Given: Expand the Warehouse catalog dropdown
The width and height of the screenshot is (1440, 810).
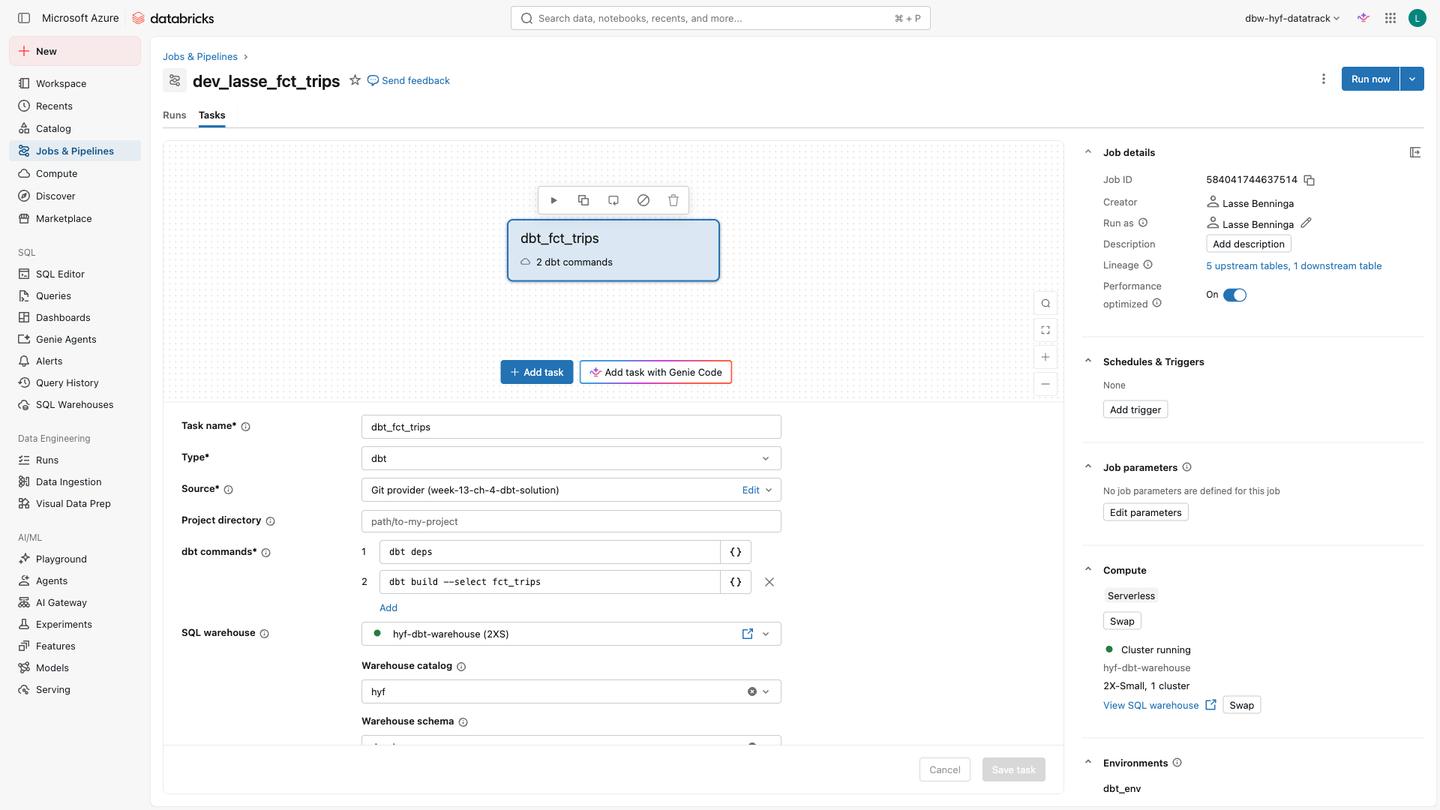Looking at the screenshot, I should (x=766, y=692).
